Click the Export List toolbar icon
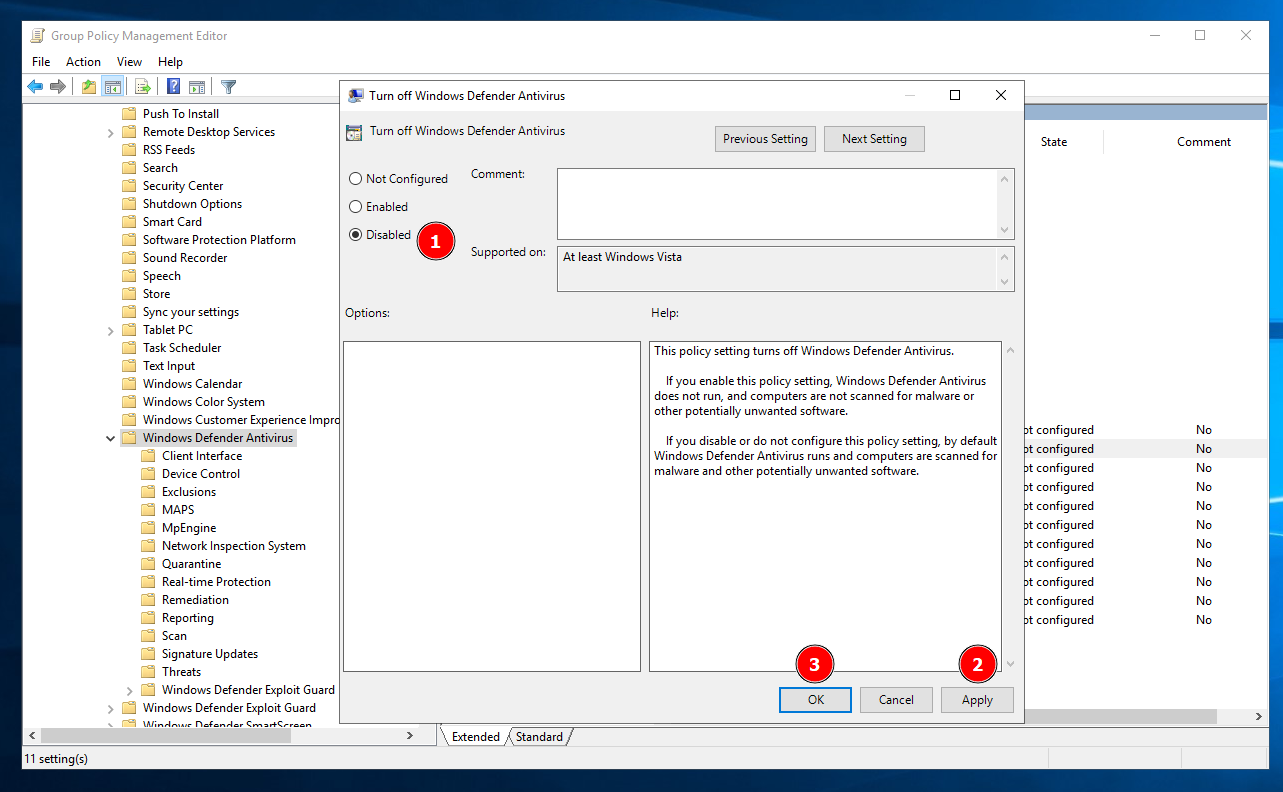Screen dimensions: 1283x792 point(143,87)
